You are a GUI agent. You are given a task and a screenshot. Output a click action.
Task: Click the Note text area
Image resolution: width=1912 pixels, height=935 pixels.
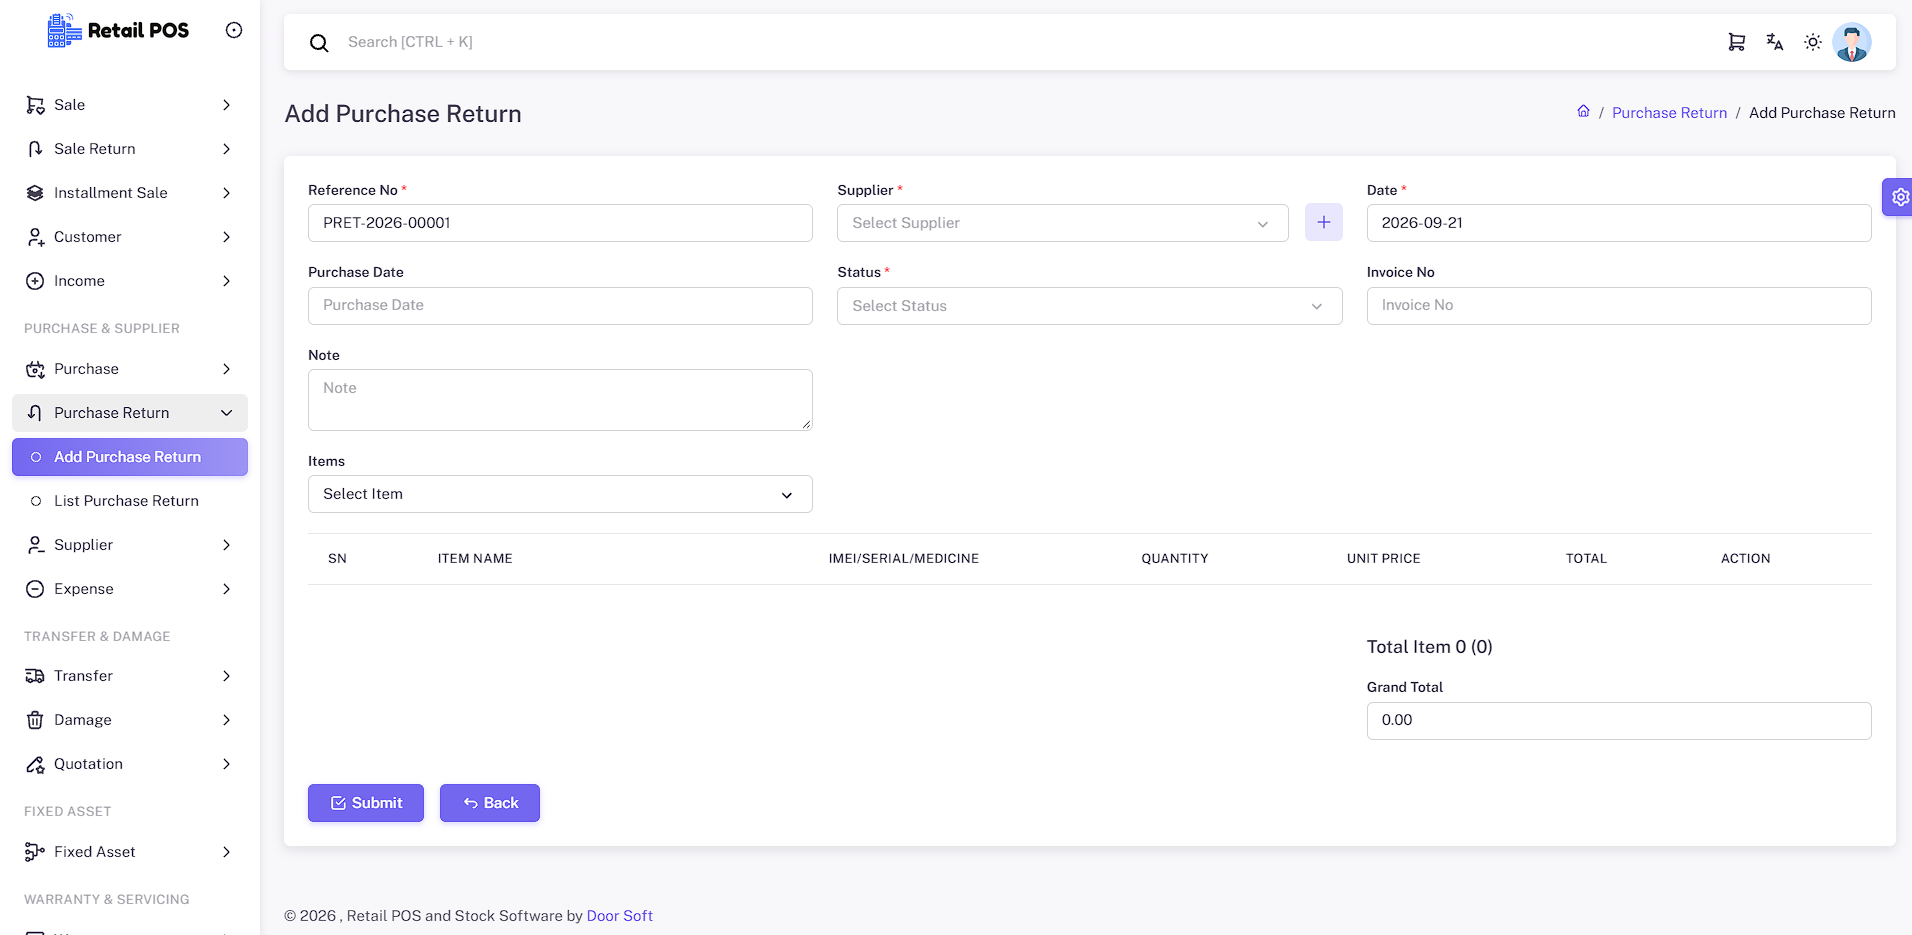click(560, 400)
